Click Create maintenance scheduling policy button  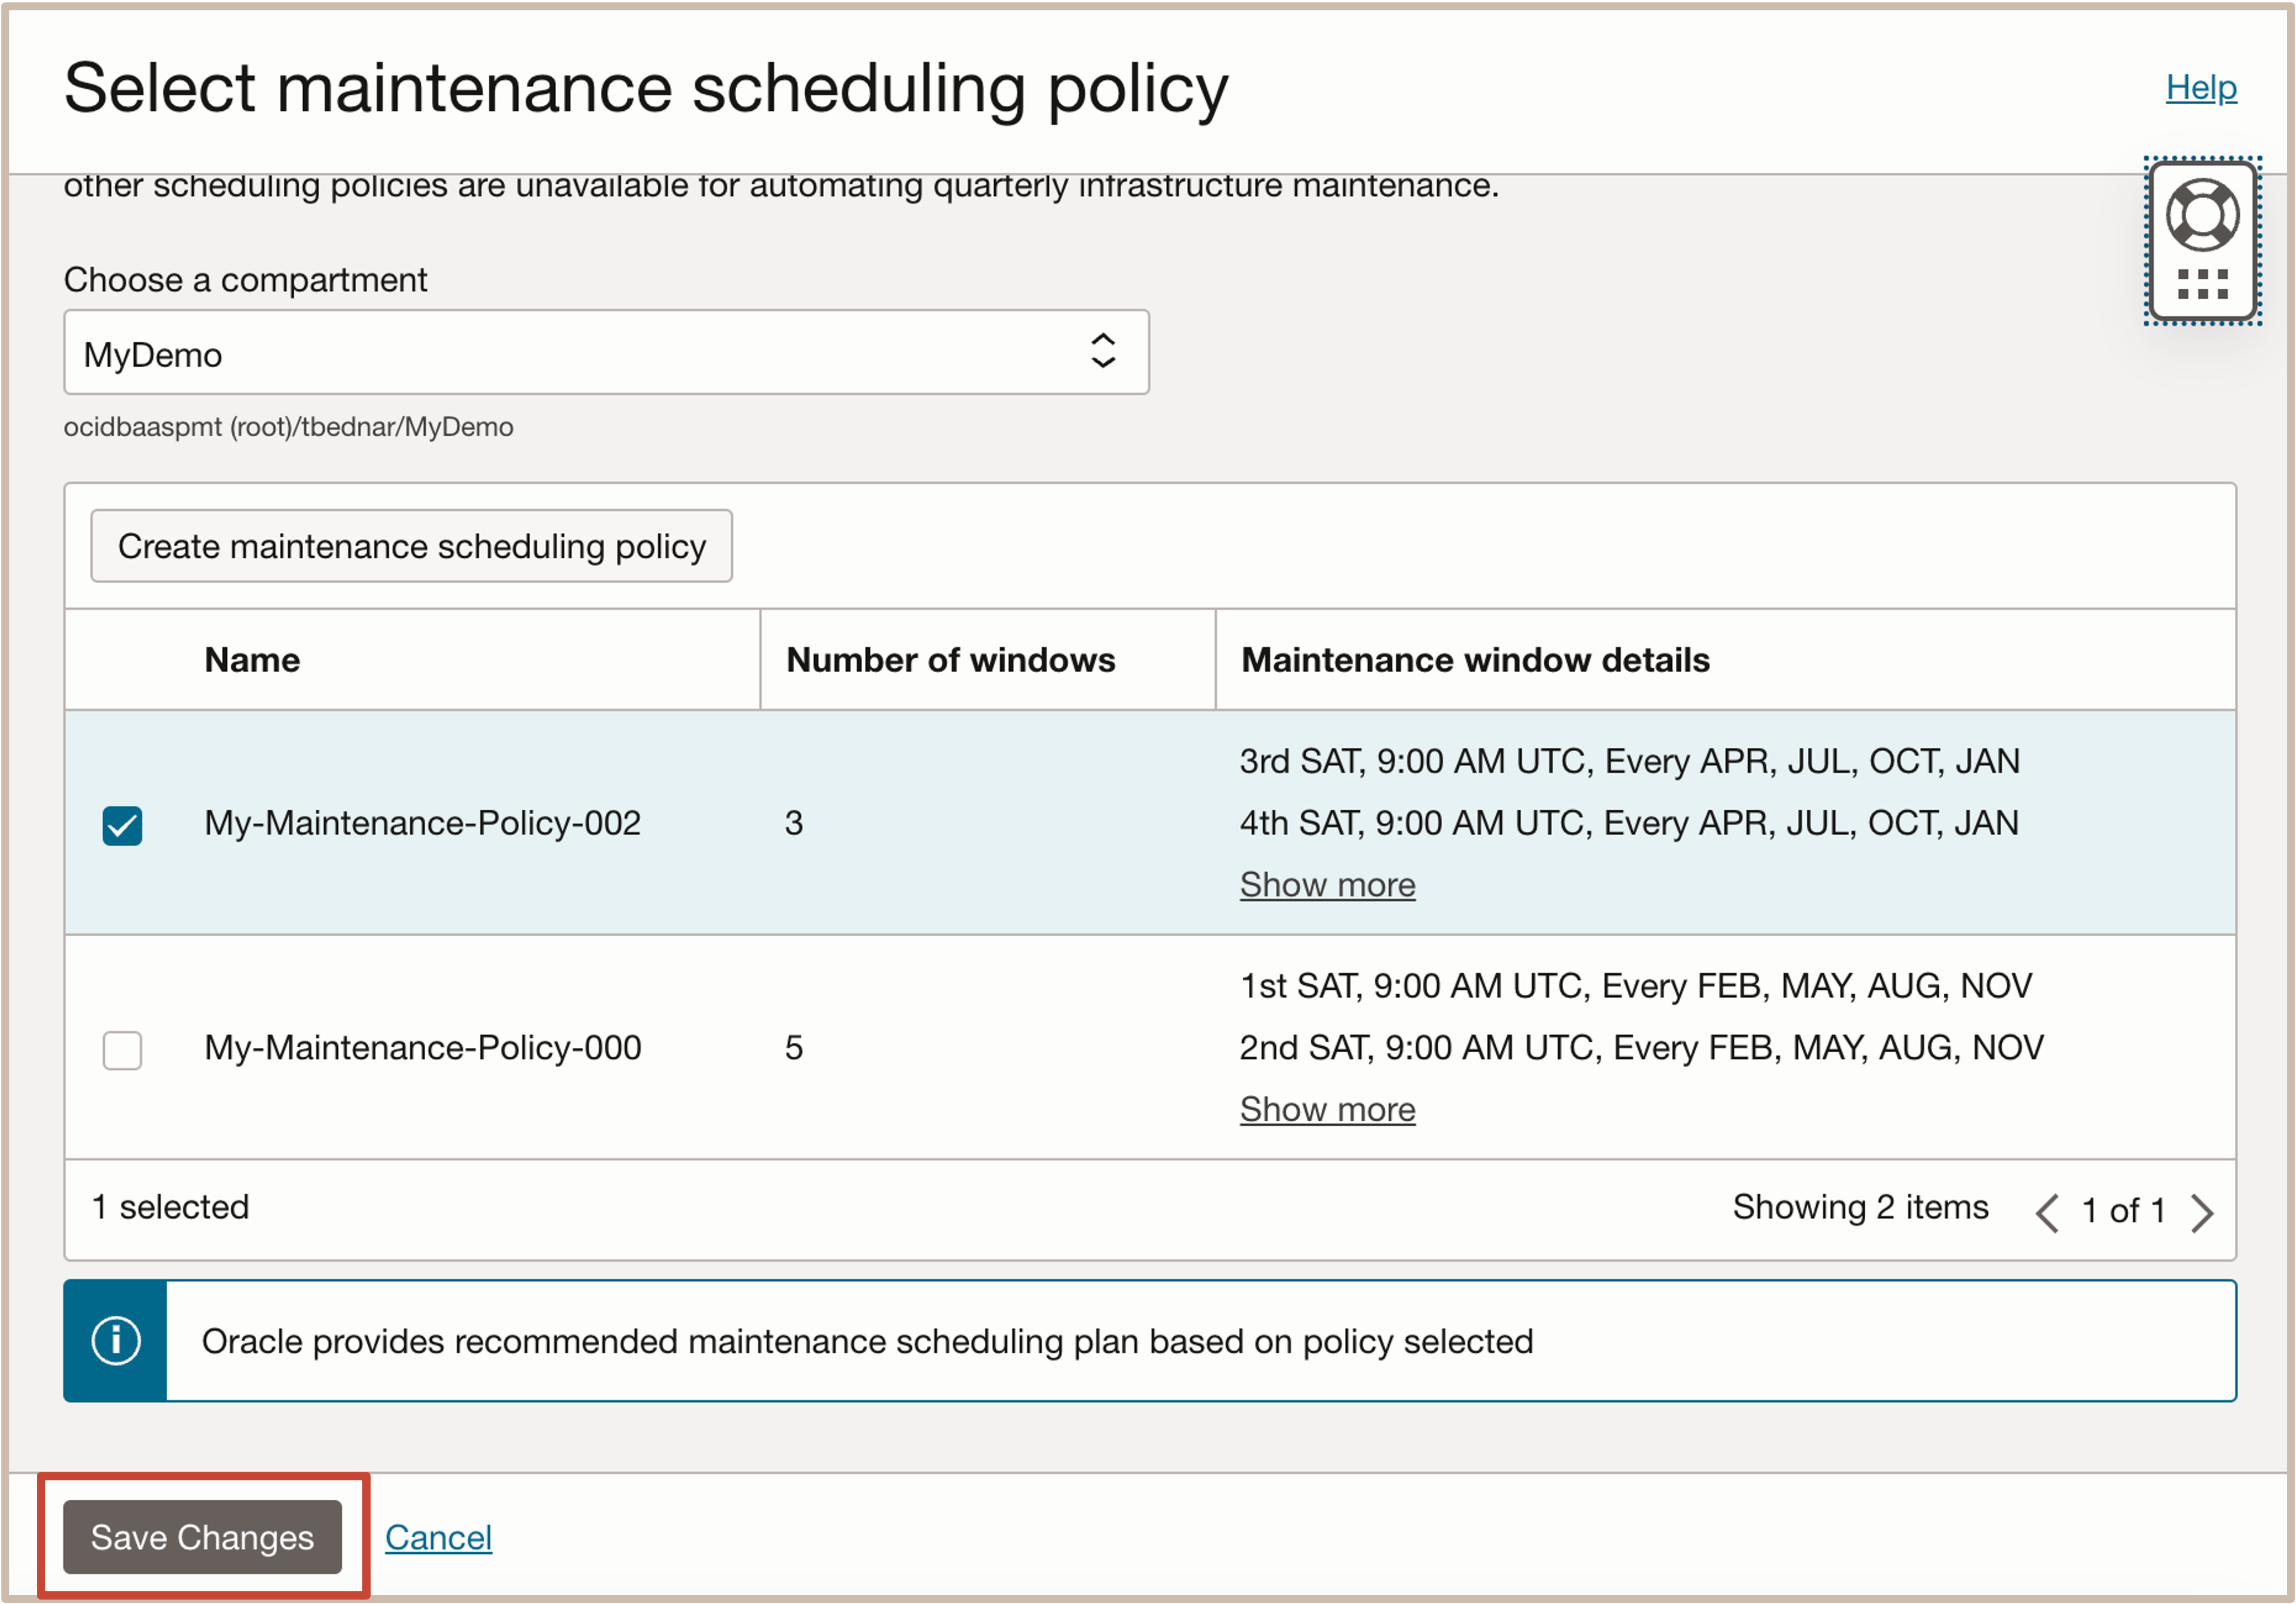coord(411,547)
